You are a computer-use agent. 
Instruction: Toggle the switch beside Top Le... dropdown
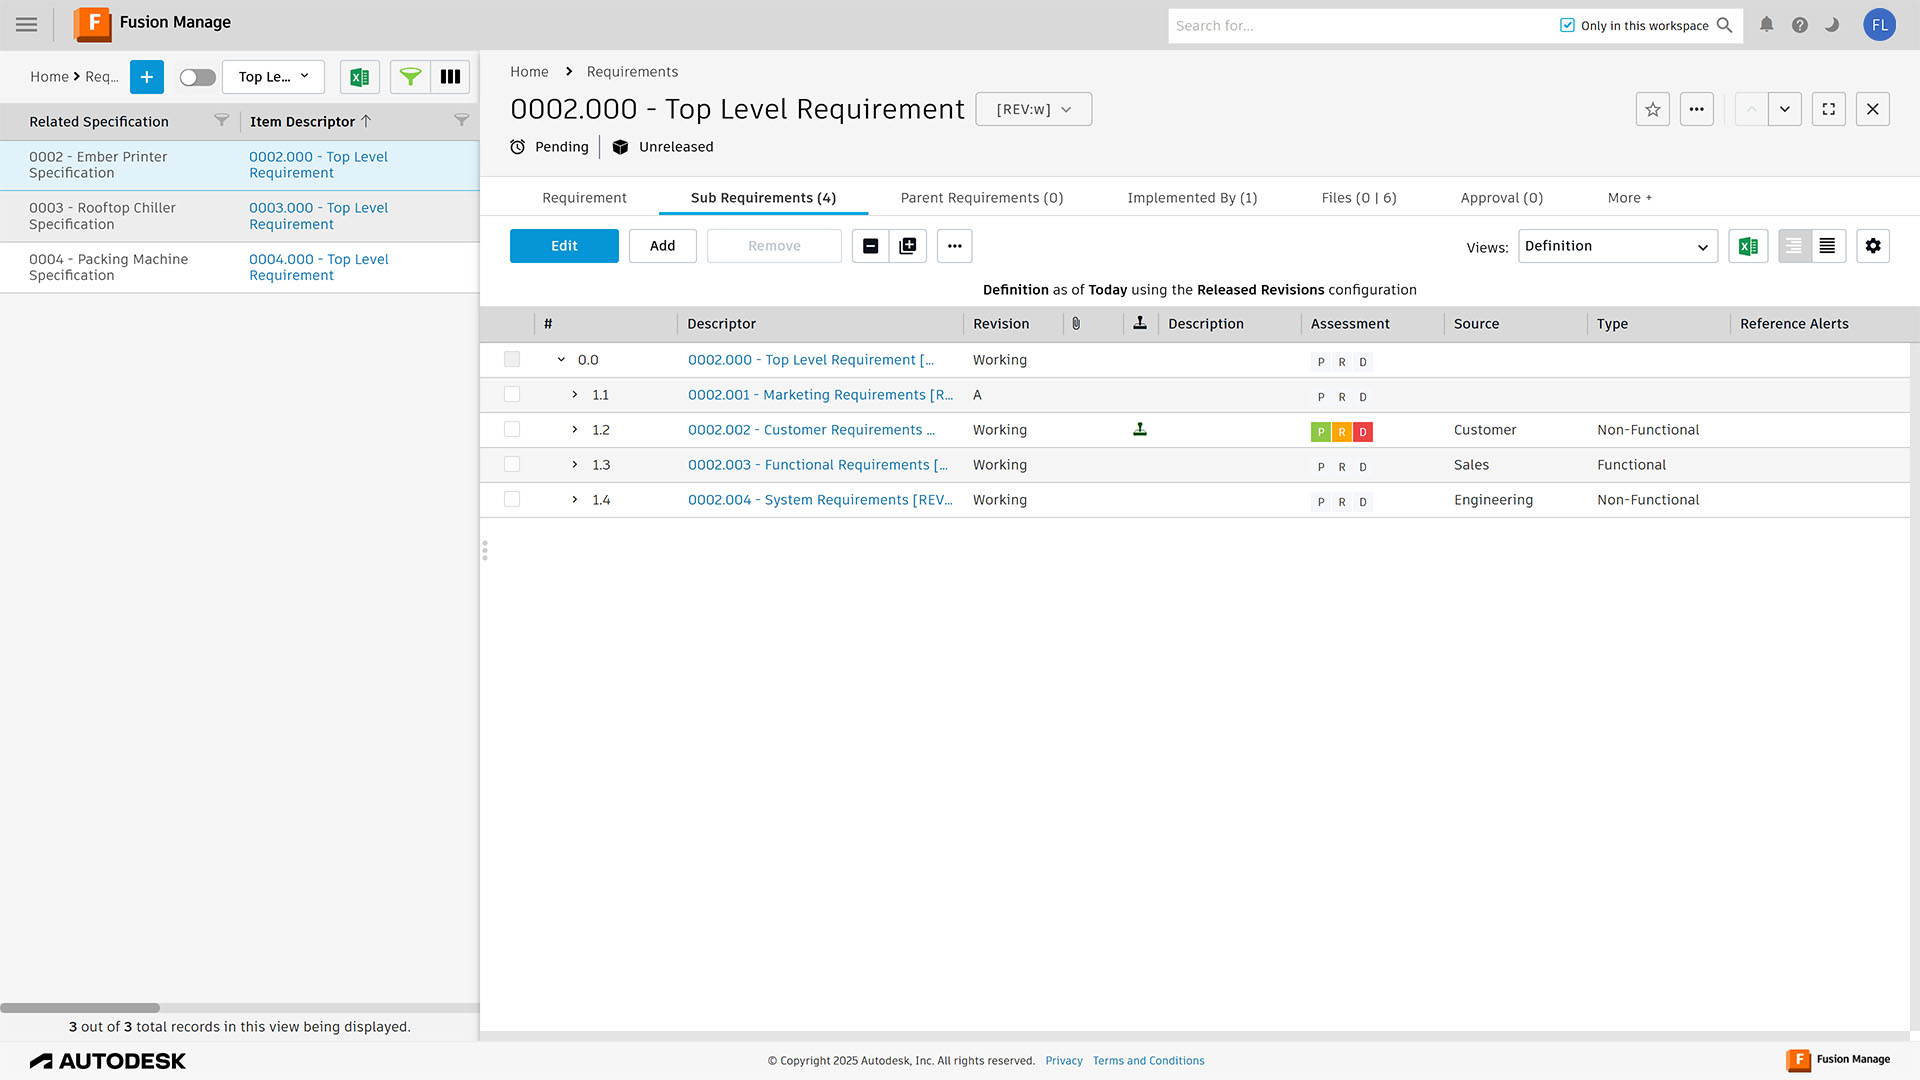pyautogui.click(x=197, y=77)
